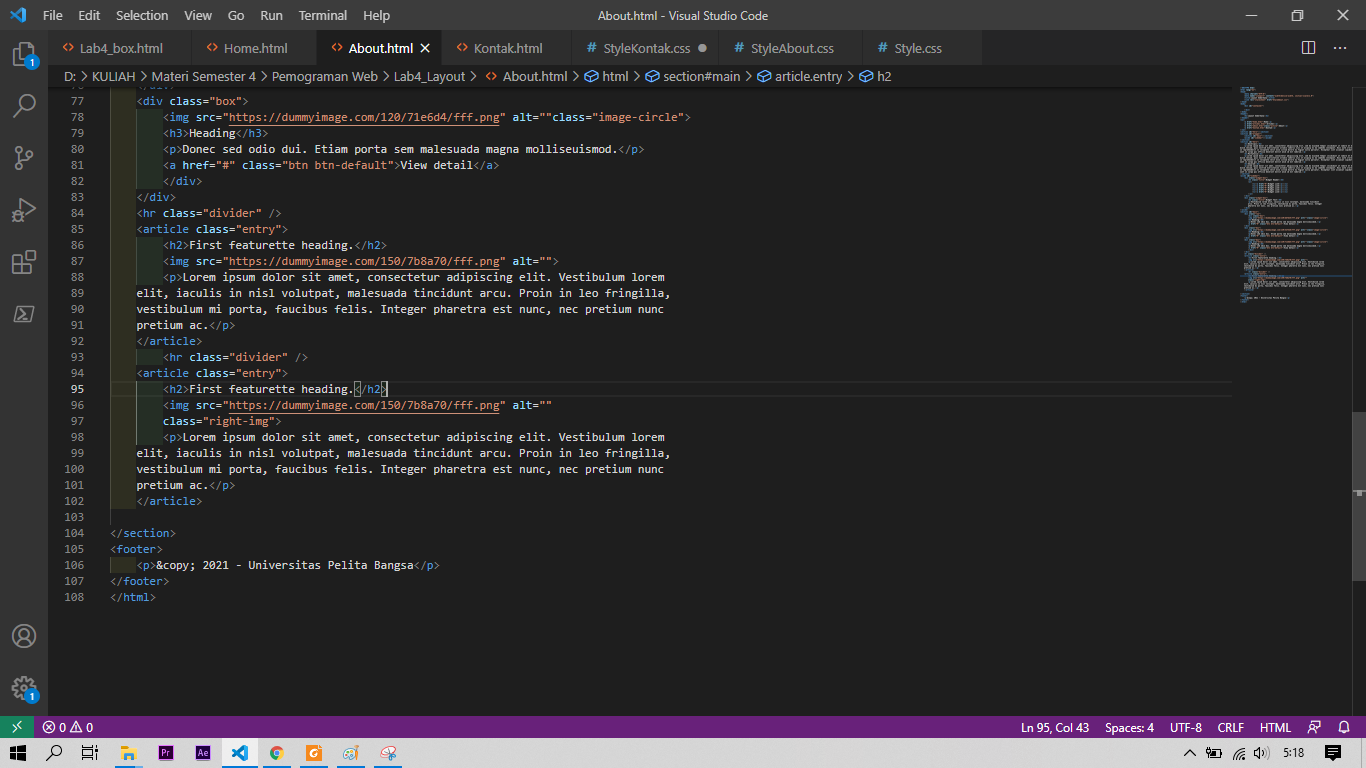Click the Ln 95, Col 43 indicator
Image resolution: width=1366 pixels, height=768 pixels.
click(x=1054, y=727)
